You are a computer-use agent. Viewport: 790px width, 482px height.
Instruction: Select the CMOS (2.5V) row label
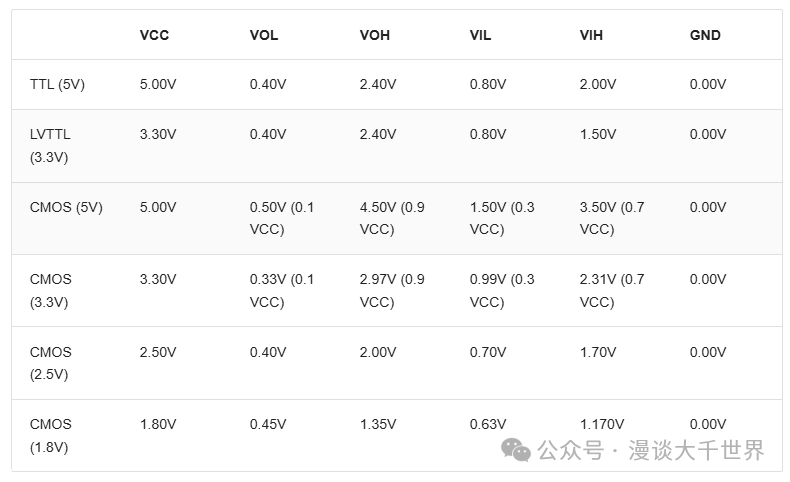pos(51,363)
